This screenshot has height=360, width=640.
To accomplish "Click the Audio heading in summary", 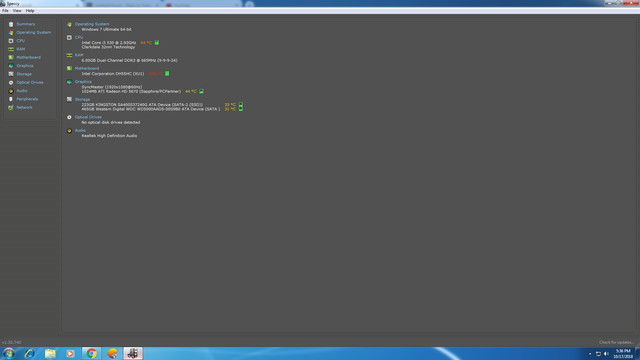I will [x=80, y=130].
